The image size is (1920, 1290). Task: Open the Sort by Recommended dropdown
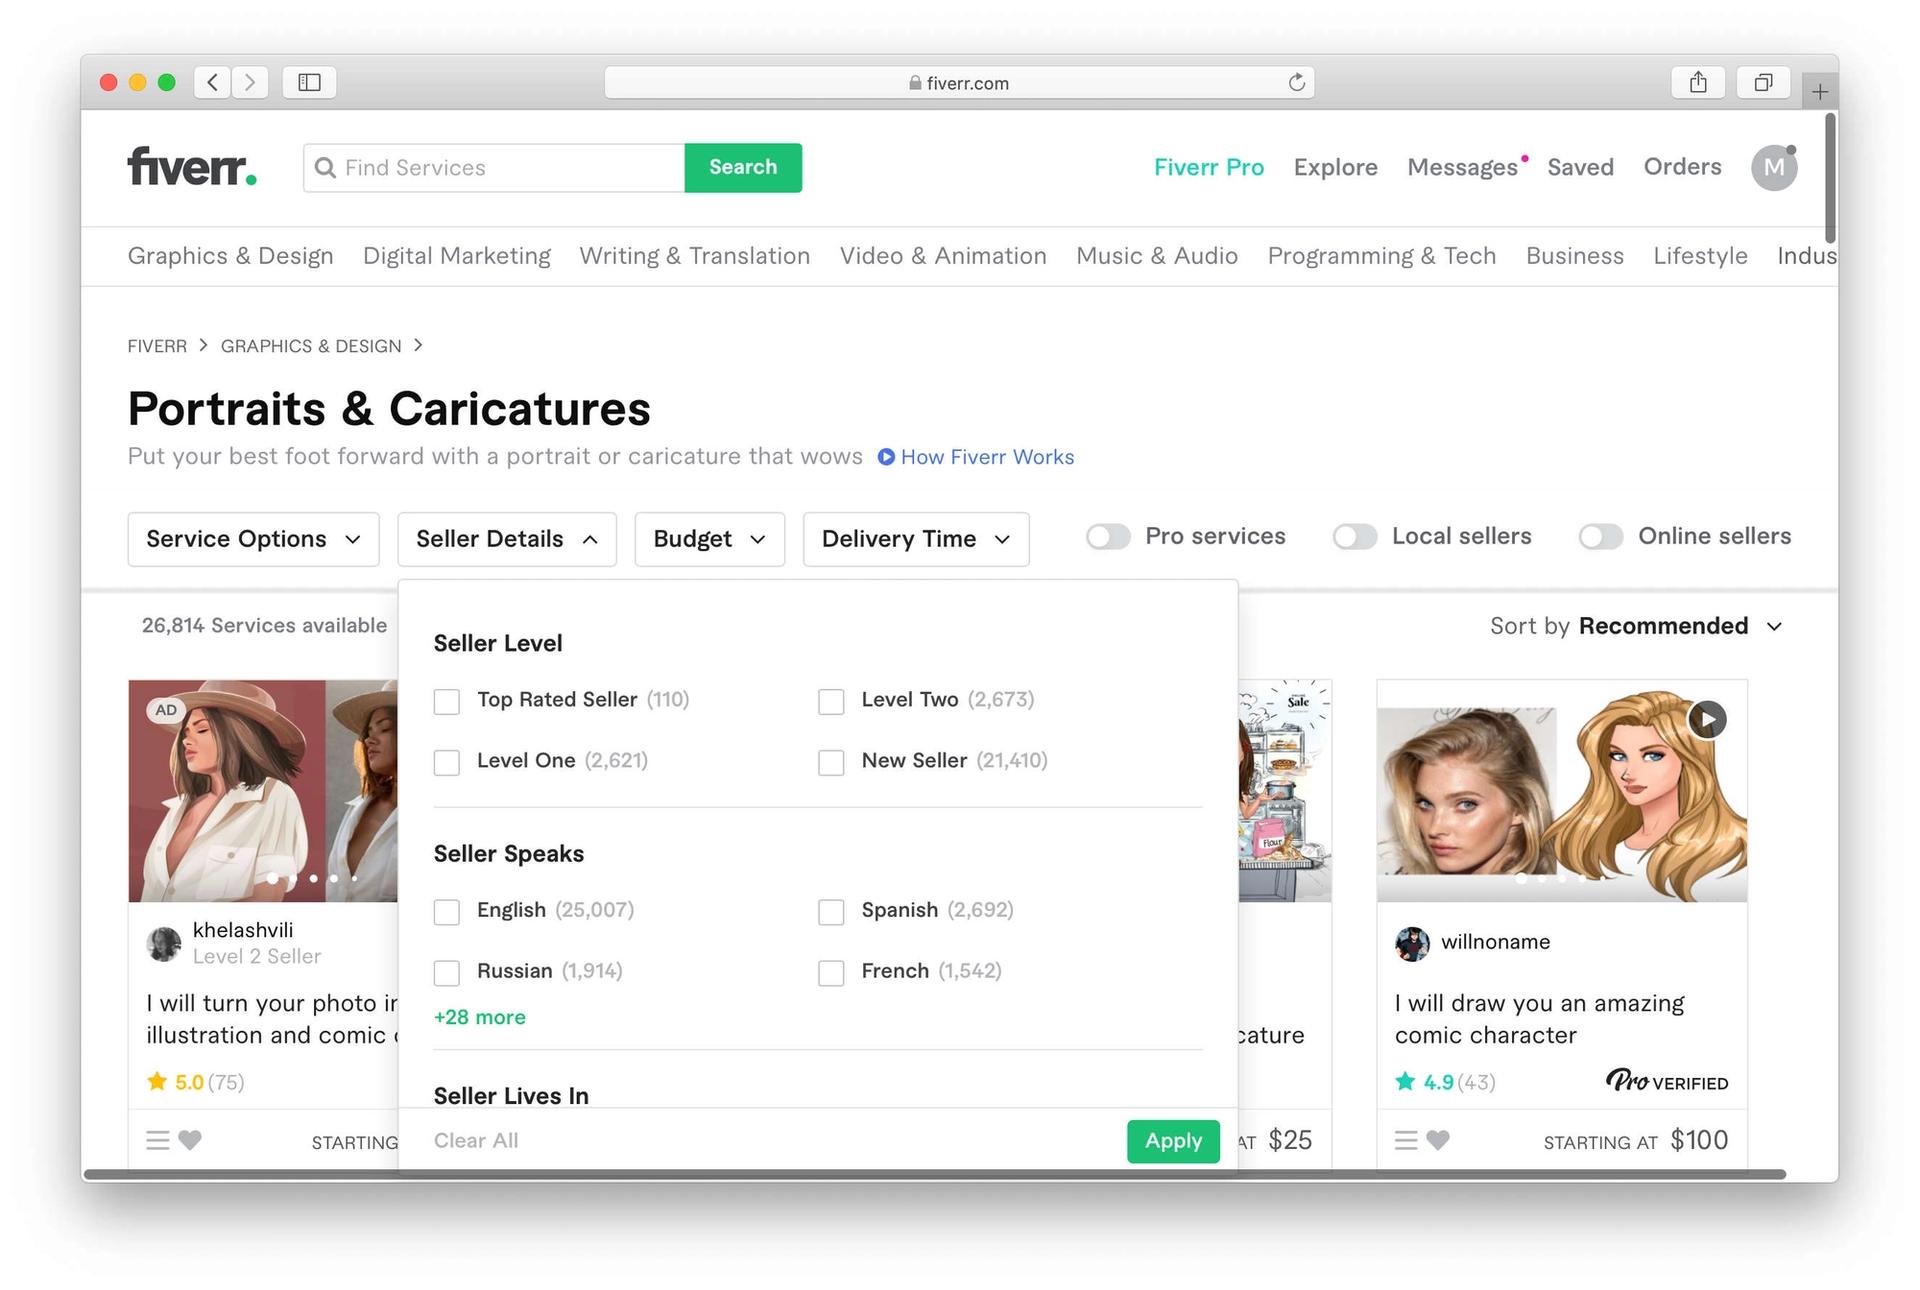pyautogui.click(x=1636, y=626)
